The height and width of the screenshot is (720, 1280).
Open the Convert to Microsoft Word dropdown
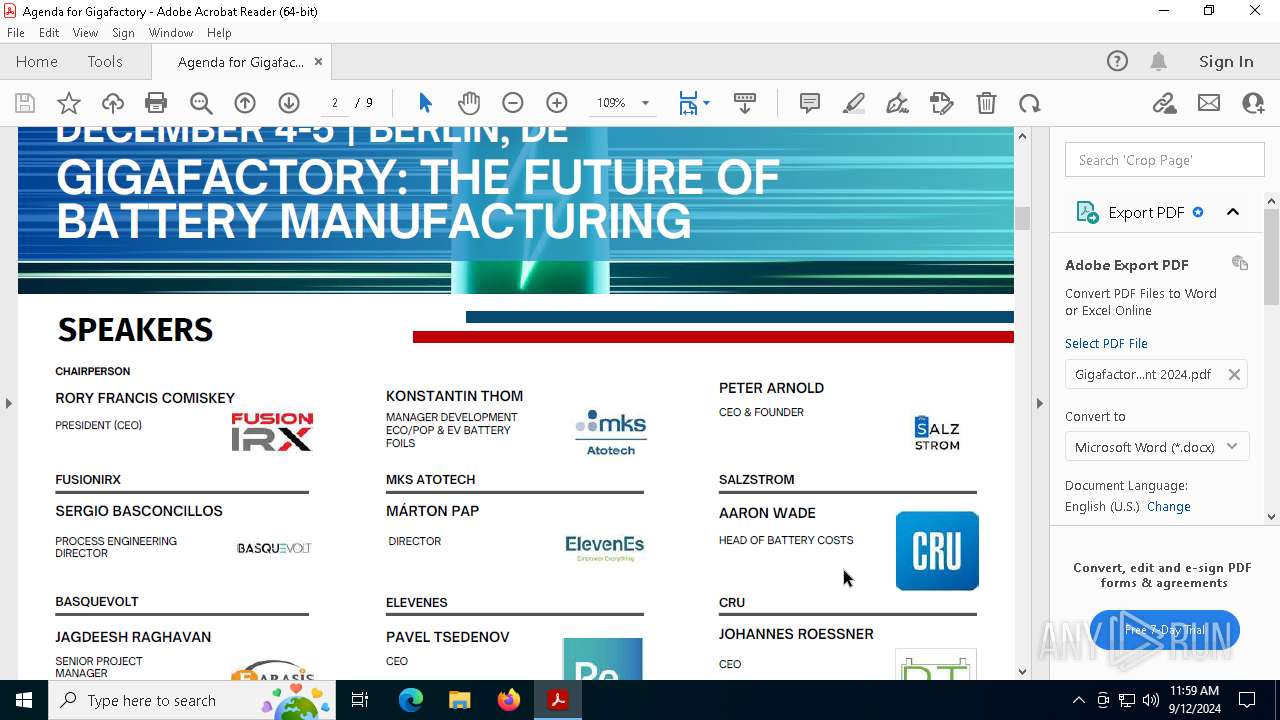click(1157, 447)
